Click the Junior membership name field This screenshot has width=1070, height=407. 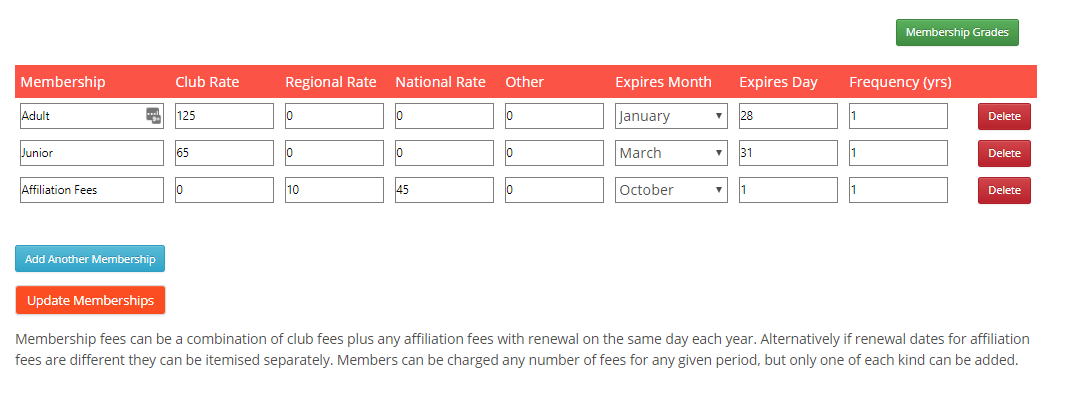click(92, 153)
